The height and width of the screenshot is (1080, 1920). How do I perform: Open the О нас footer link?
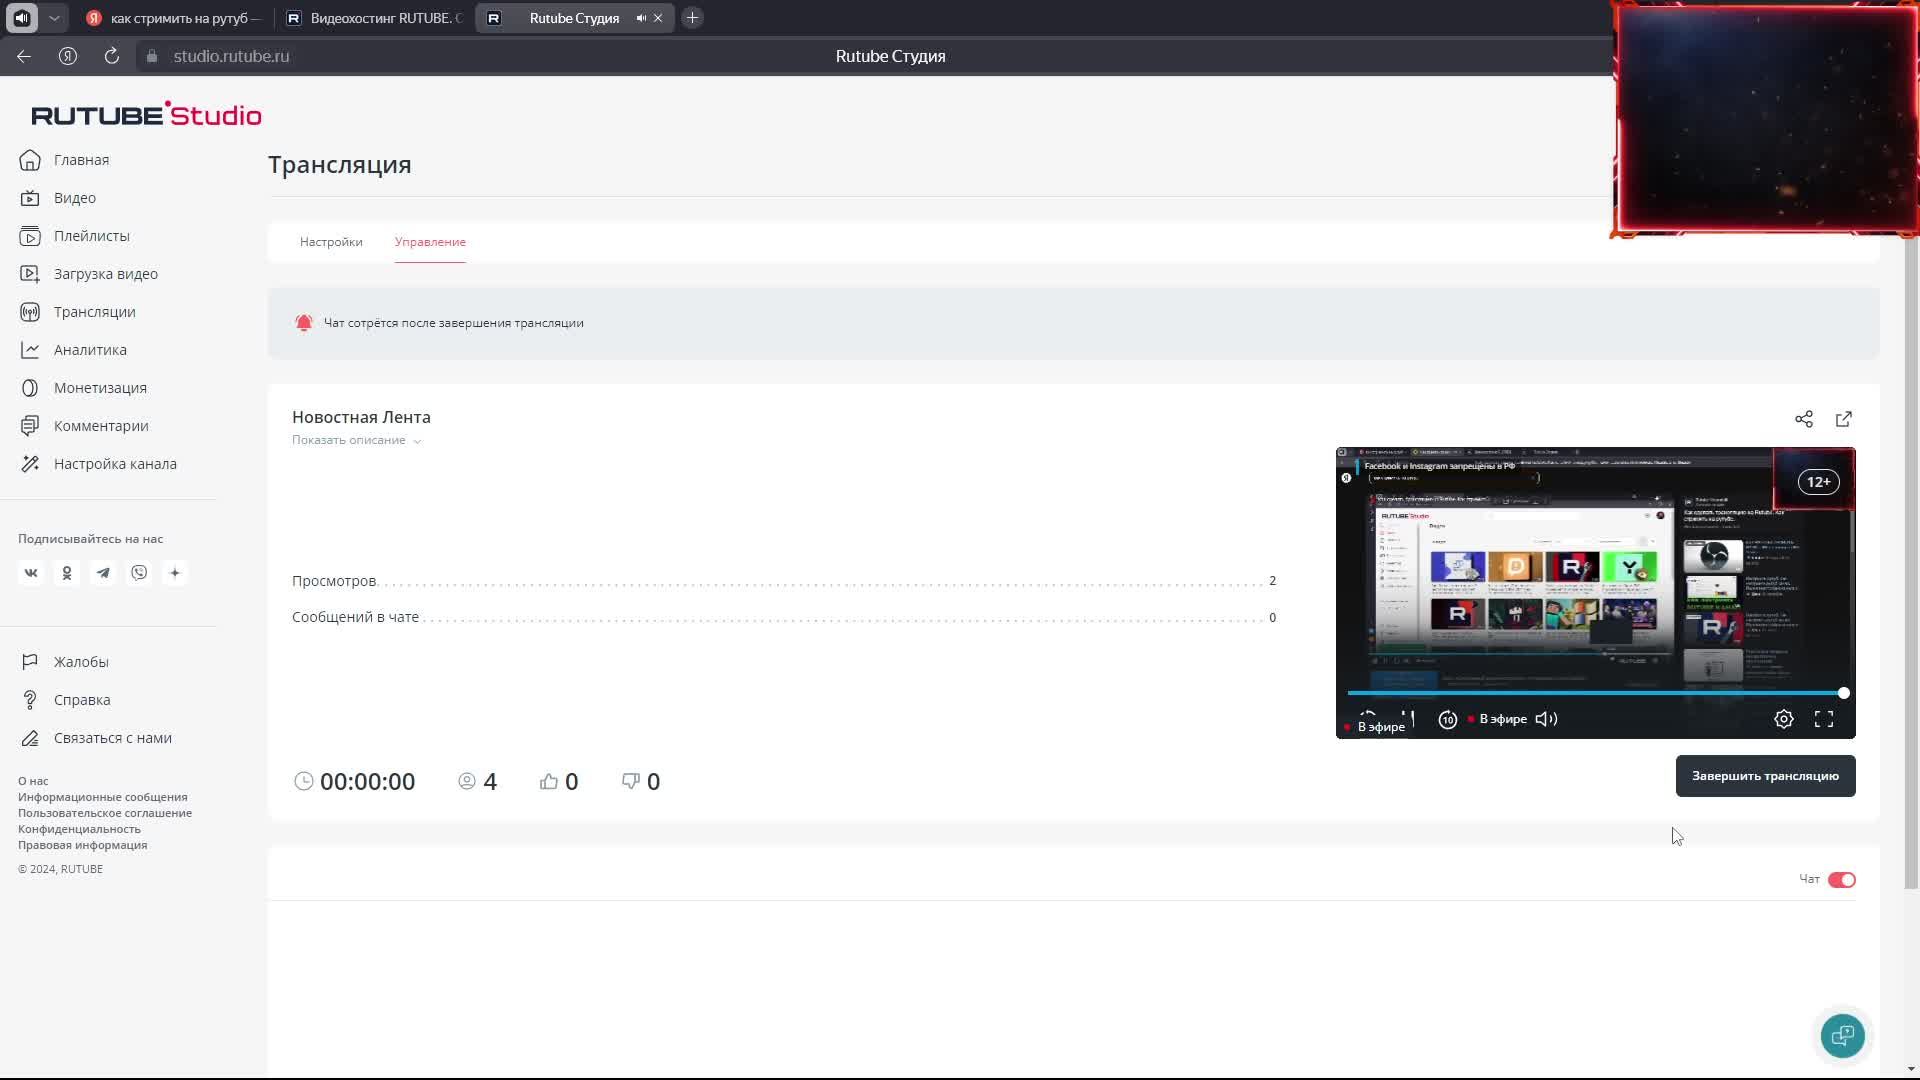(33, 781)
